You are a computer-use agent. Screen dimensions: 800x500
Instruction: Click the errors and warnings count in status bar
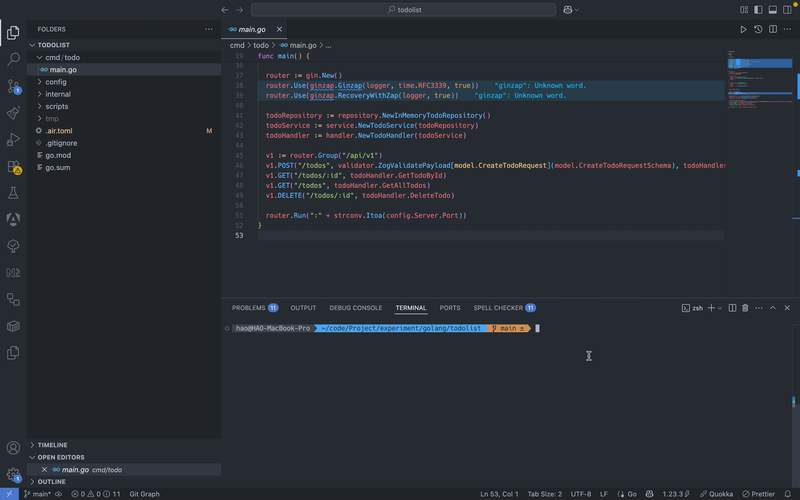[96, 494]
